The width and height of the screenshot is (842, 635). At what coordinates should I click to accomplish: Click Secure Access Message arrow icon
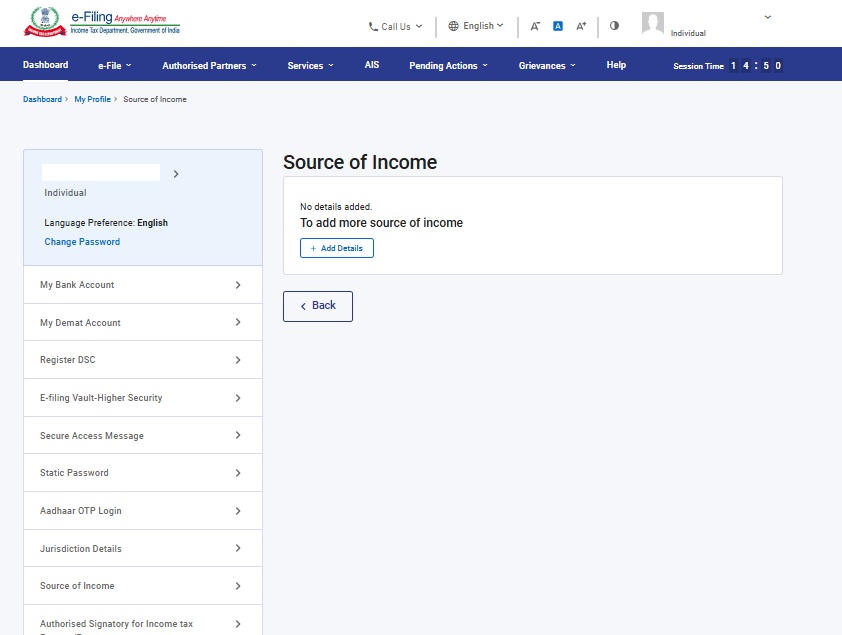click(x=238, y=435)
